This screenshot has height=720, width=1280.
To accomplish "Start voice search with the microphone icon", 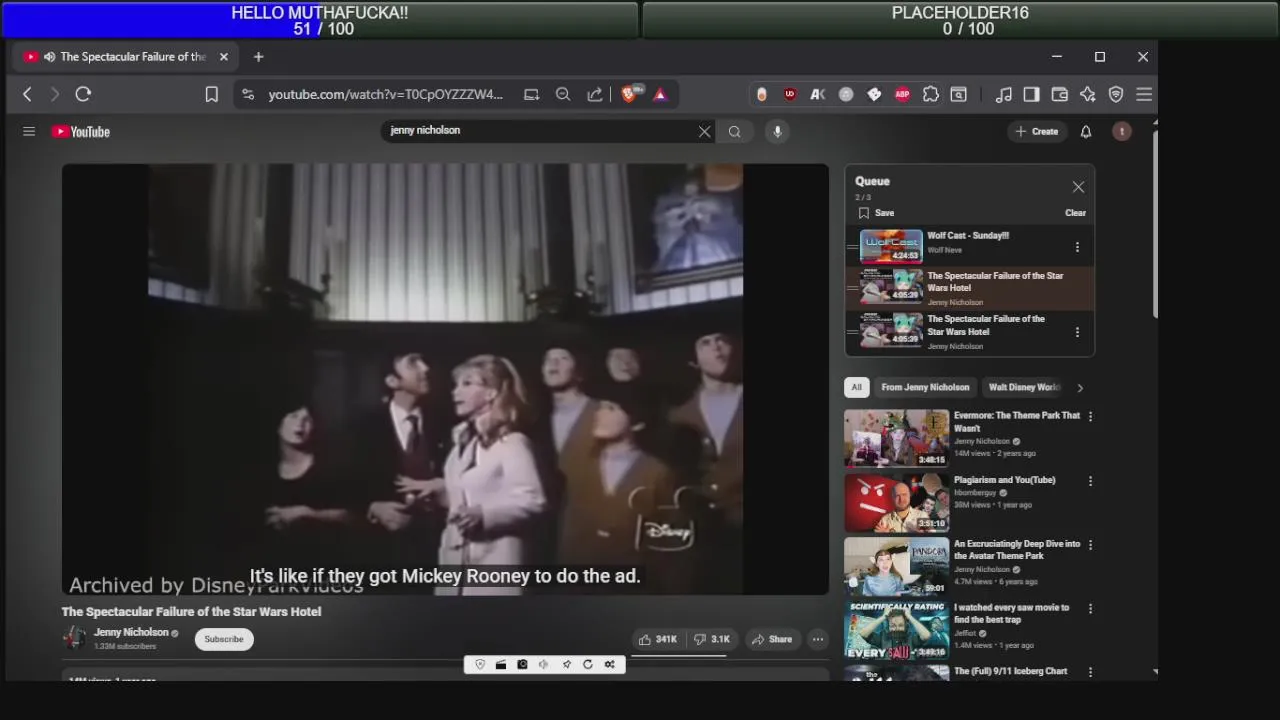I will (x=777, y=131).
